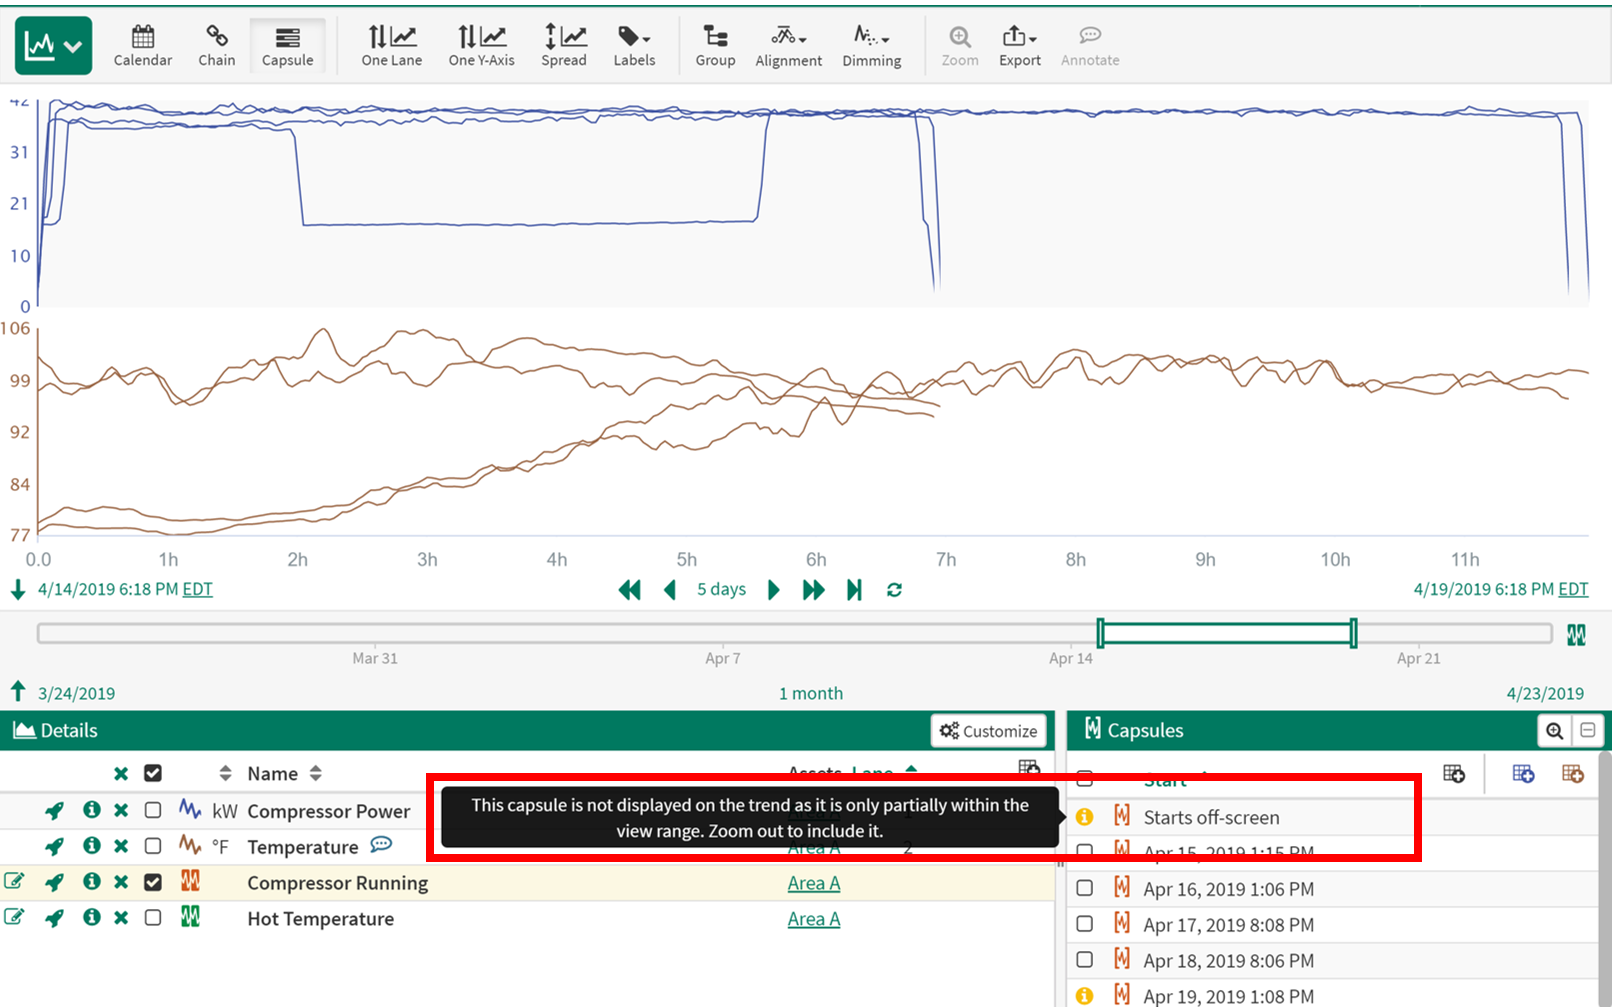The image size is (1612, 1007).
Task: Click the info icon for Compressor Power
Action: pos(92,810)
